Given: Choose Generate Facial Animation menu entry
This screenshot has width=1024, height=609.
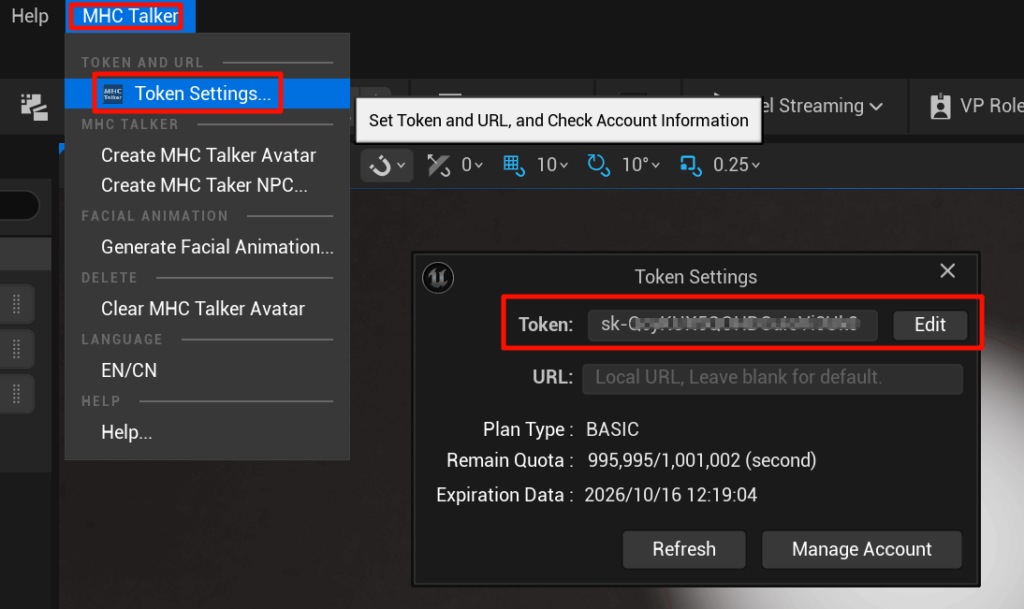Looking at the screenshot, I should coord(217,247).
